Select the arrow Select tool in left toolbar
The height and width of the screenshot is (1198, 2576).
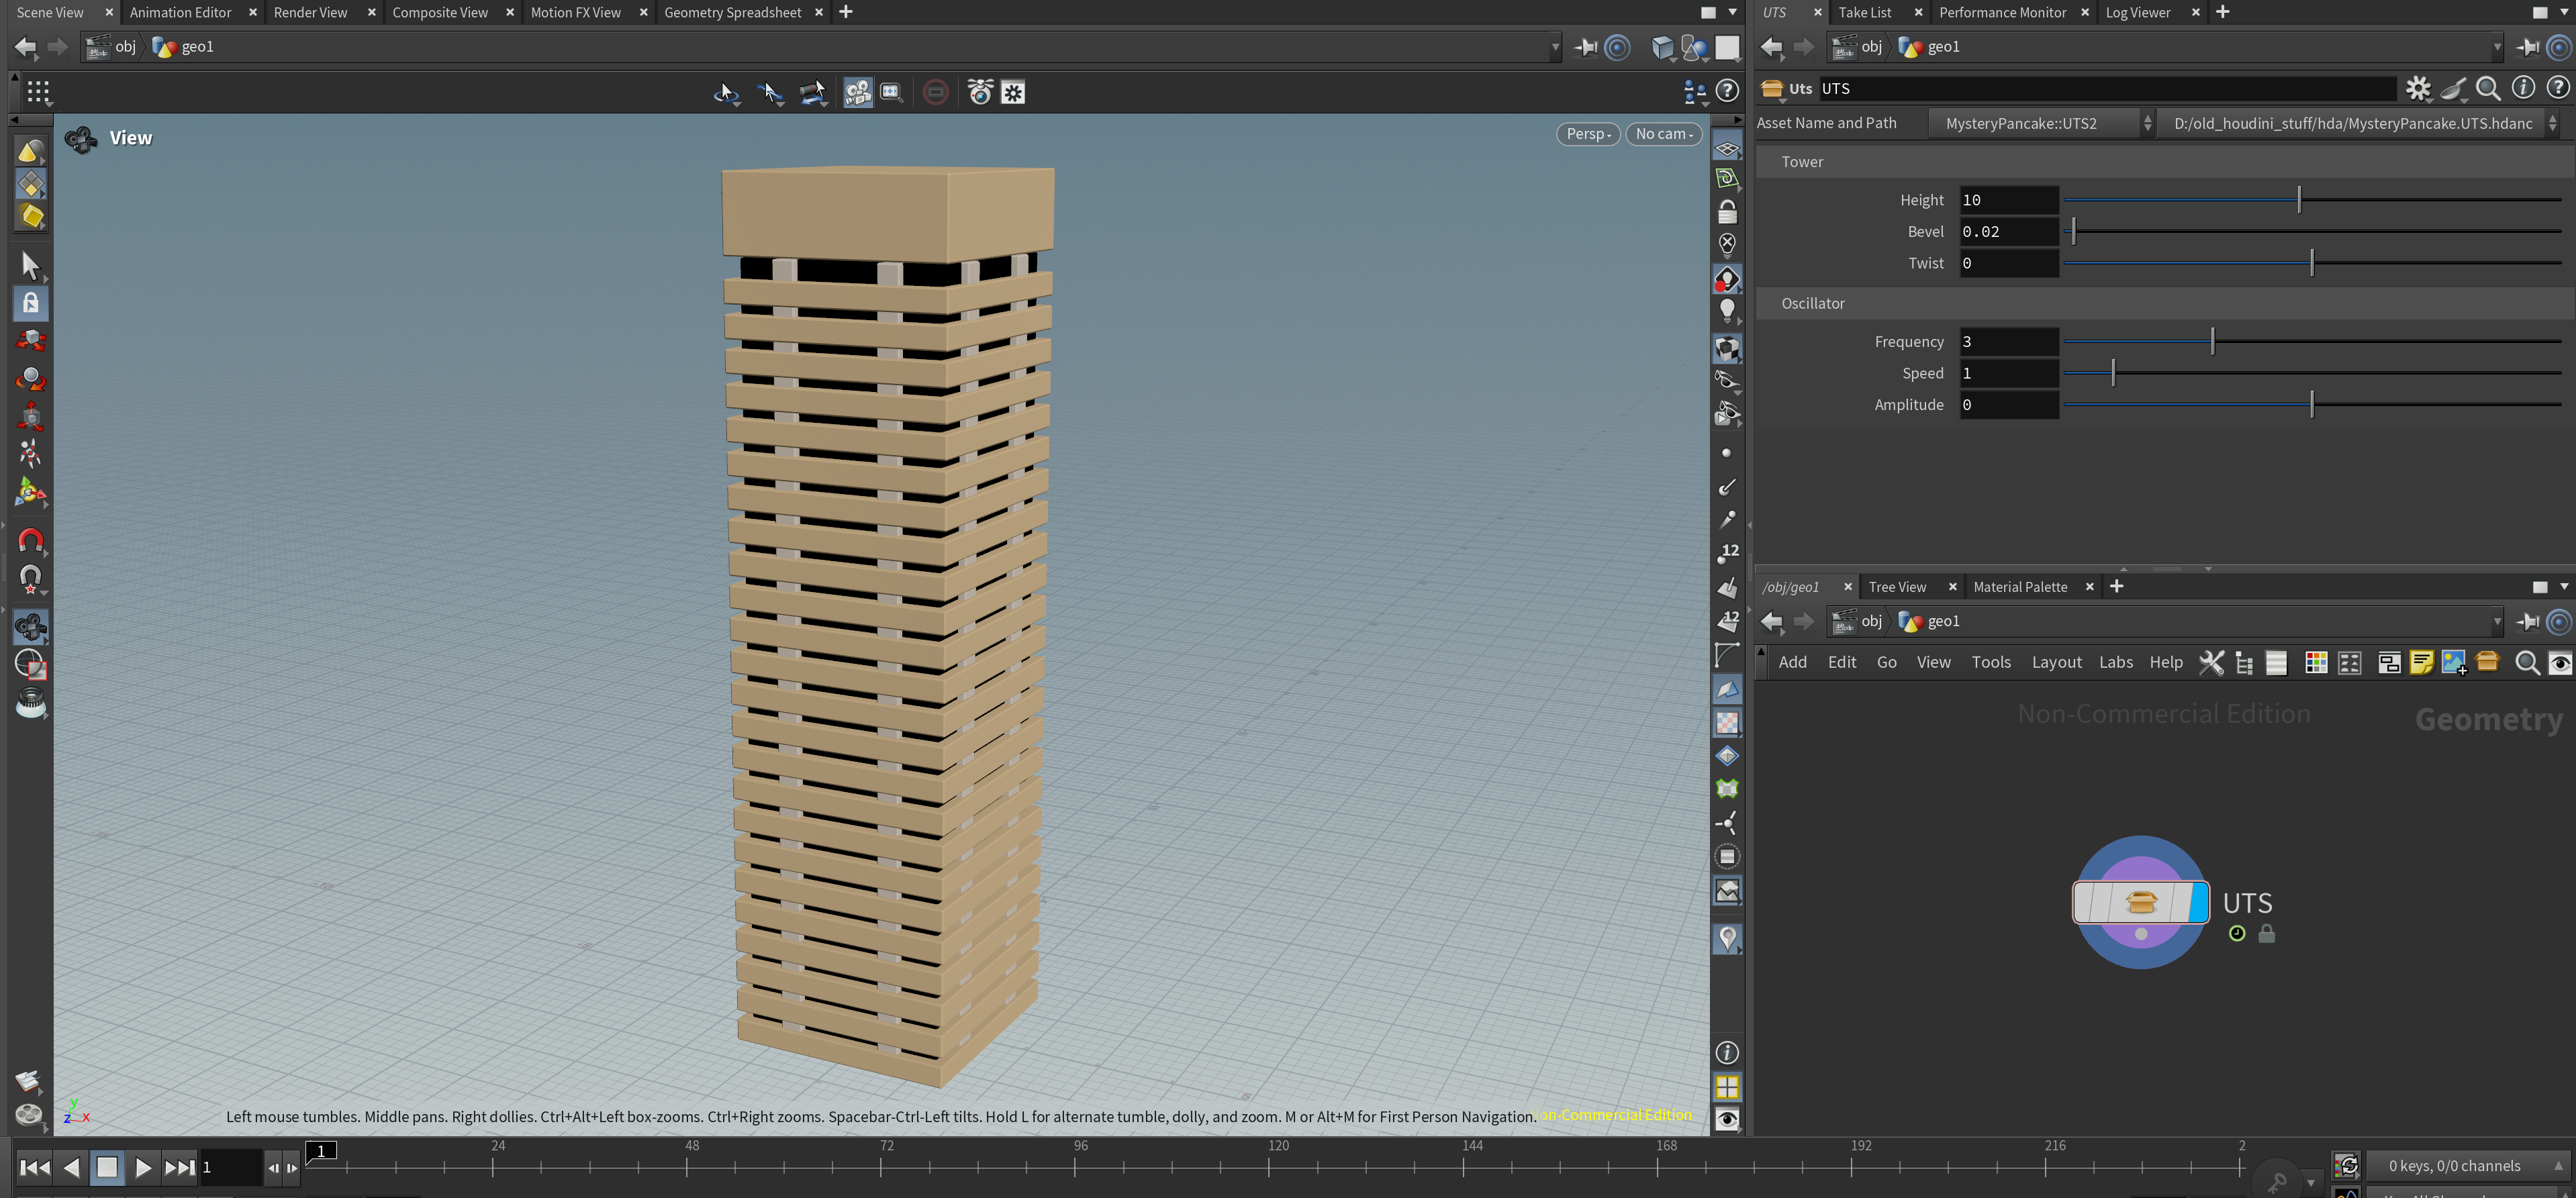click(x=30, y=265)
